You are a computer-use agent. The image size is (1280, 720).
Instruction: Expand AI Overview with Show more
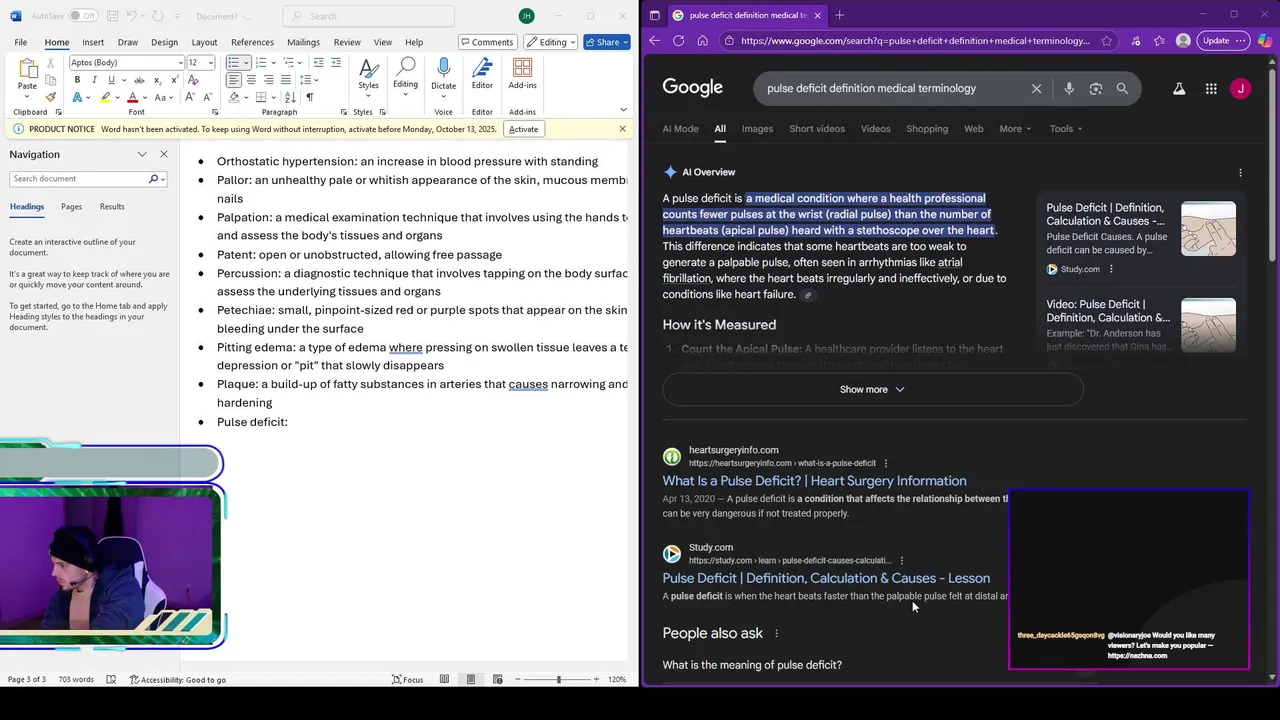coord(872,389)
